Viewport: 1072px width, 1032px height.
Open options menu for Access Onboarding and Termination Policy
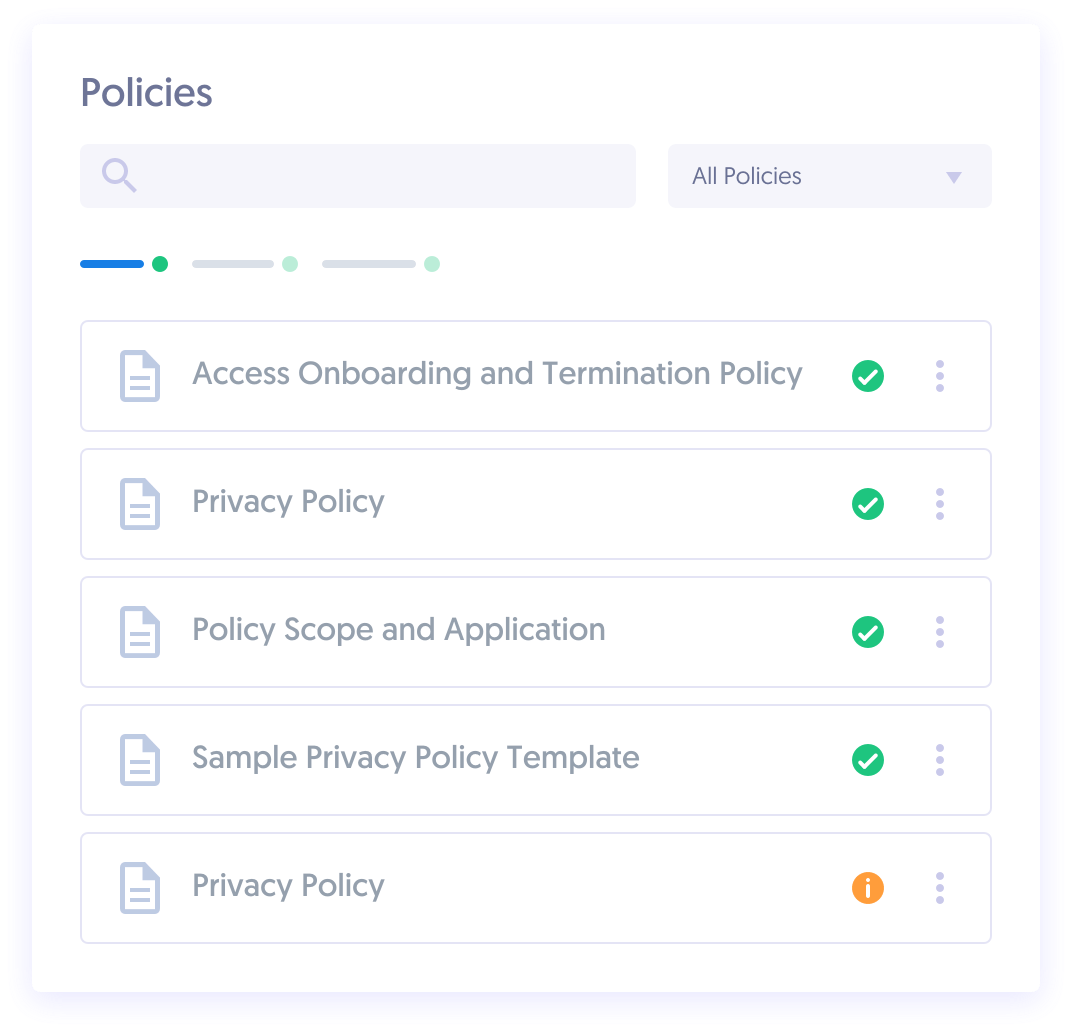(939, 376)
